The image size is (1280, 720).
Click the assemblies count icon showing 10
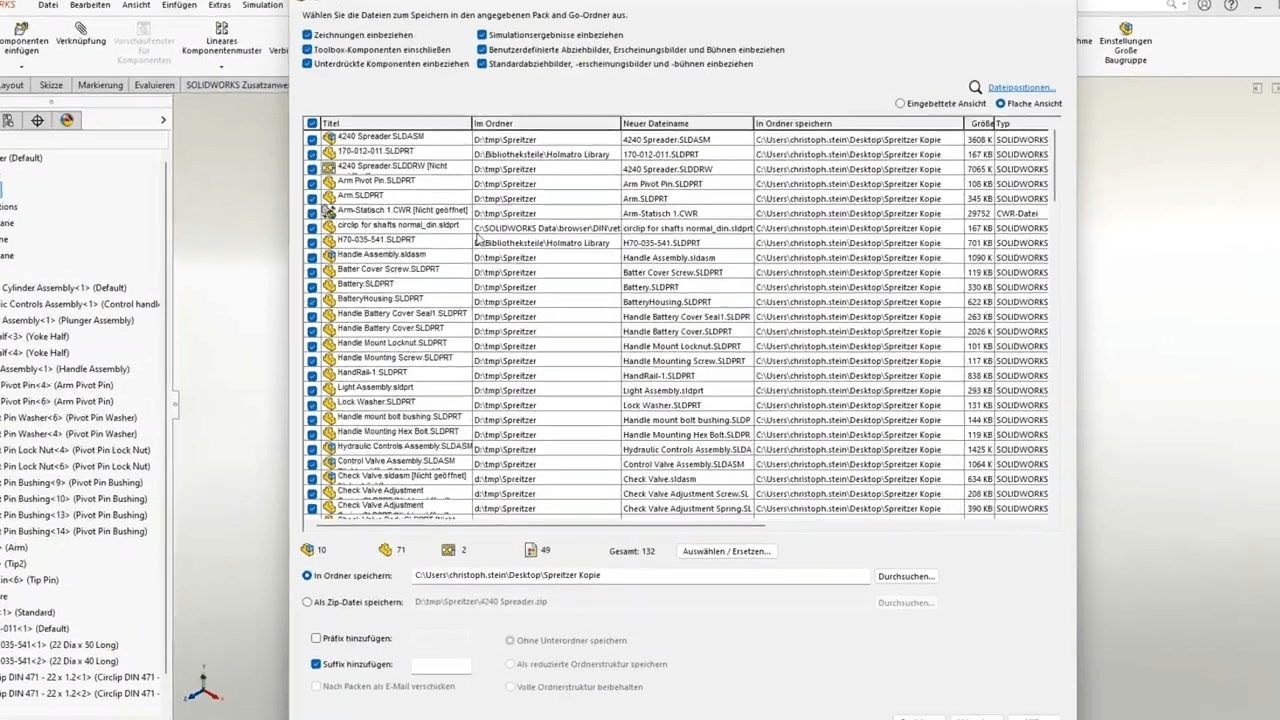[x=308, y=549]
